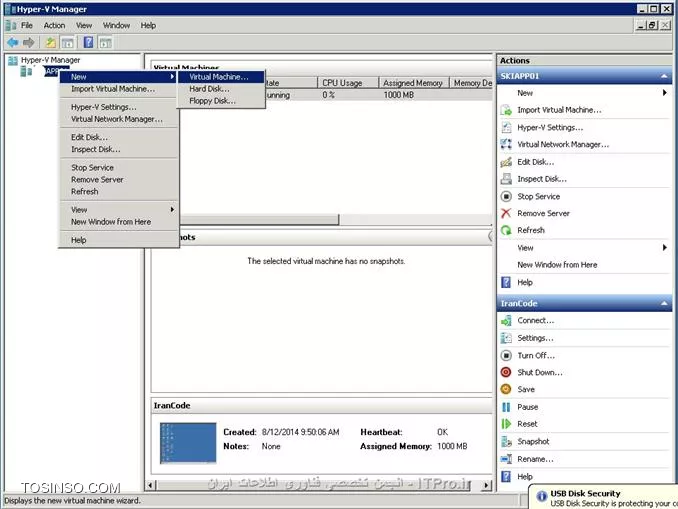The width and height of the screenshot is (678, 509).
Task: Click the green Refresh icon in Actions
Action: tap(506, 230)
